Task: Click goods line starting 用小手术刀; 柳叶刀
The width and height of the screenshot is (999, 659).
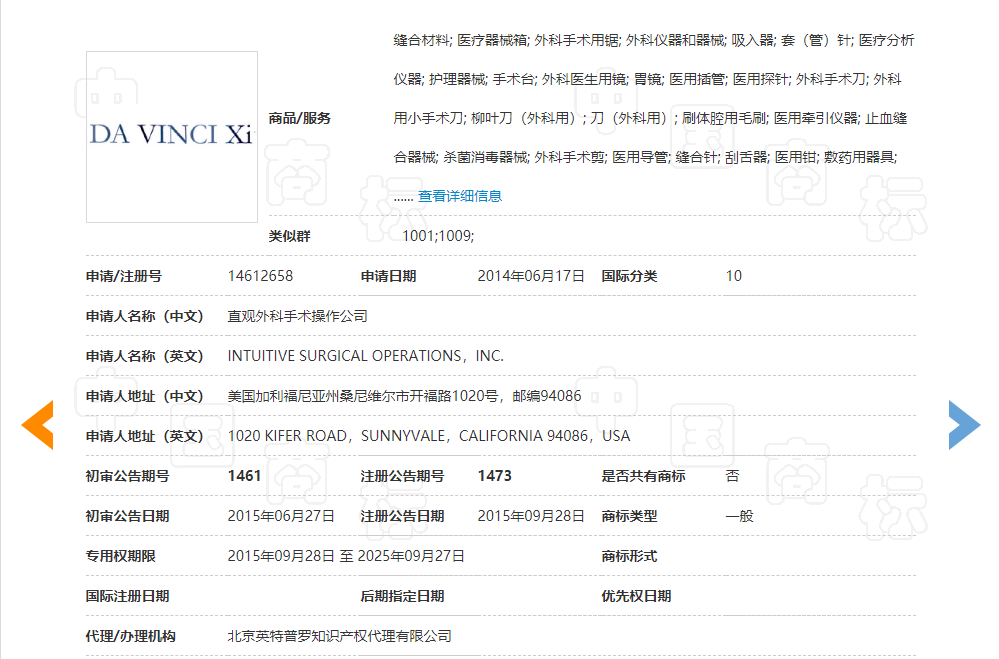Action: 650,119
